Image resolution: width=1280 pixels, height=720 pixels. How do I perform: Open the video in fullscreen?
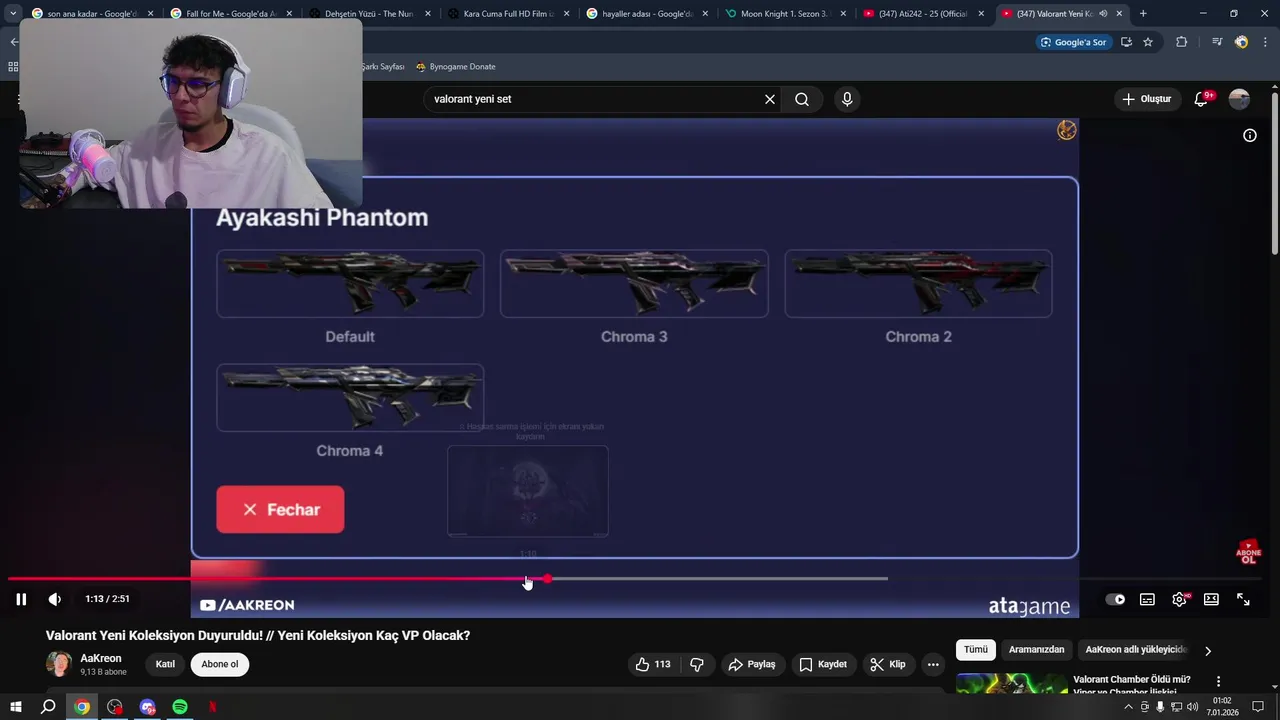click(x=1243, y=599)
